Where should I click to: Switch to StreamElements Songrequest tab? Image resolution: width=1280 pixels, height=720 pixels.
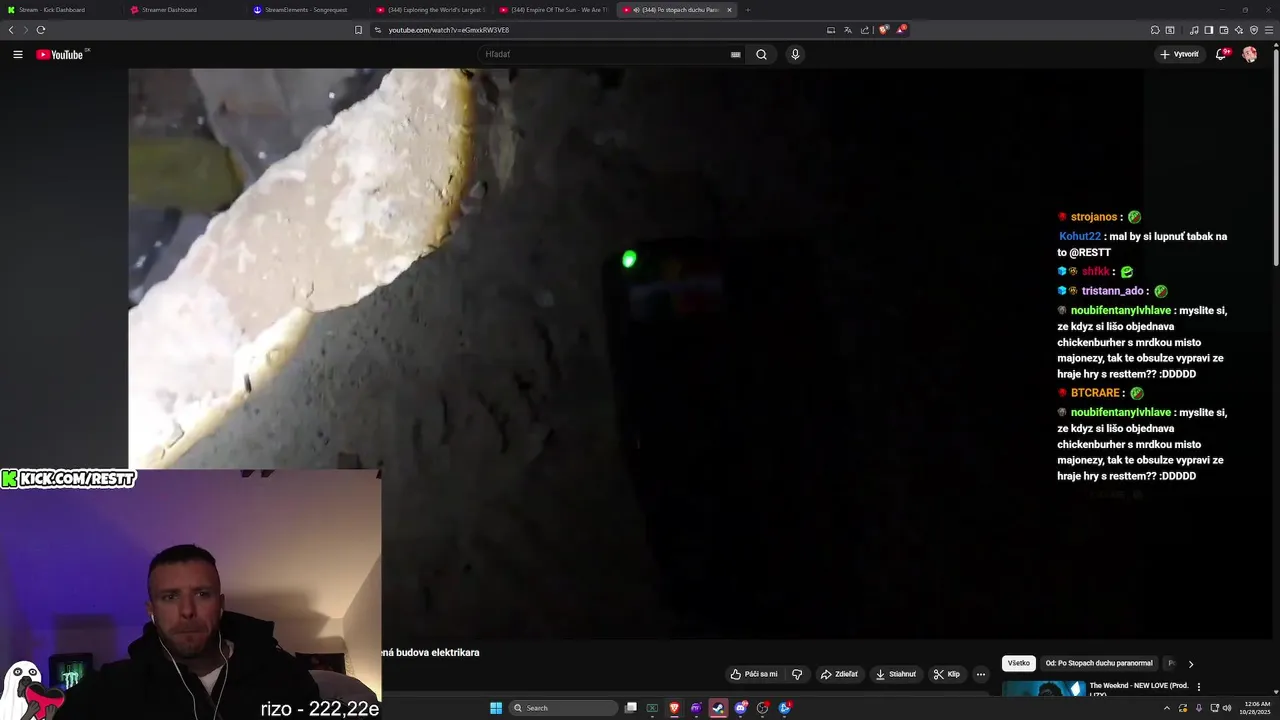308,10
